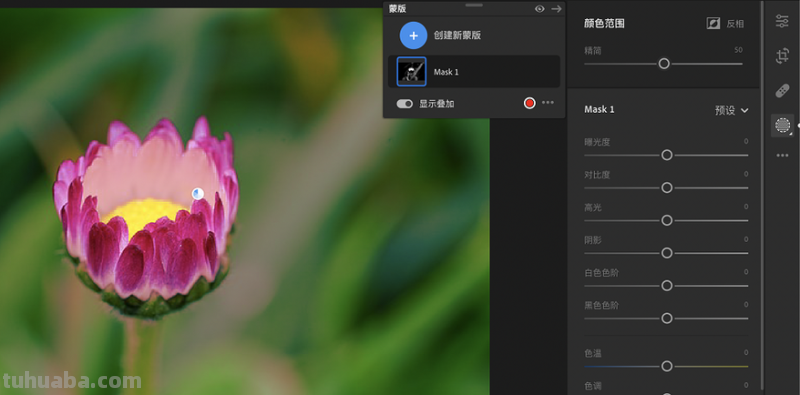The height and width of the screenshot is (395, 800).
Task: Select the Healing brush tool
Action: click(782, 91)
